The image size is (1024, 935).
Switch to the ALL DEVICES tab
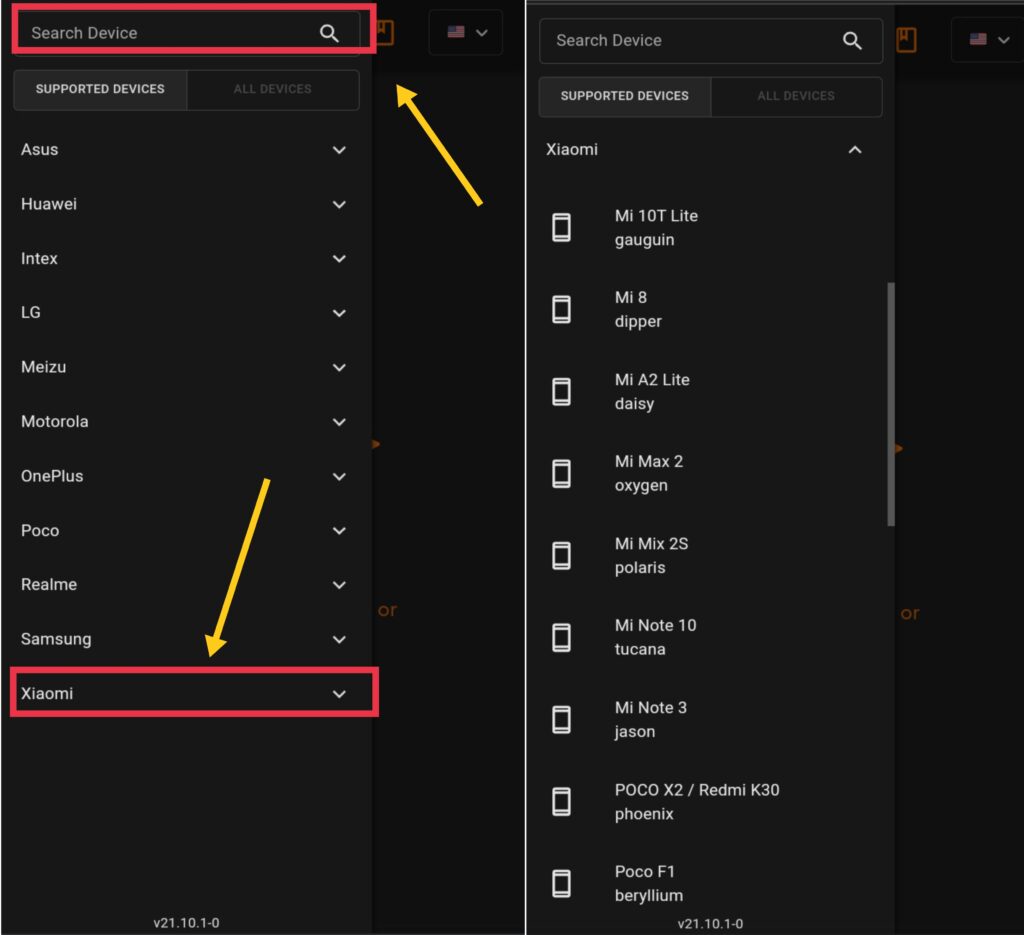click(272, 89)
